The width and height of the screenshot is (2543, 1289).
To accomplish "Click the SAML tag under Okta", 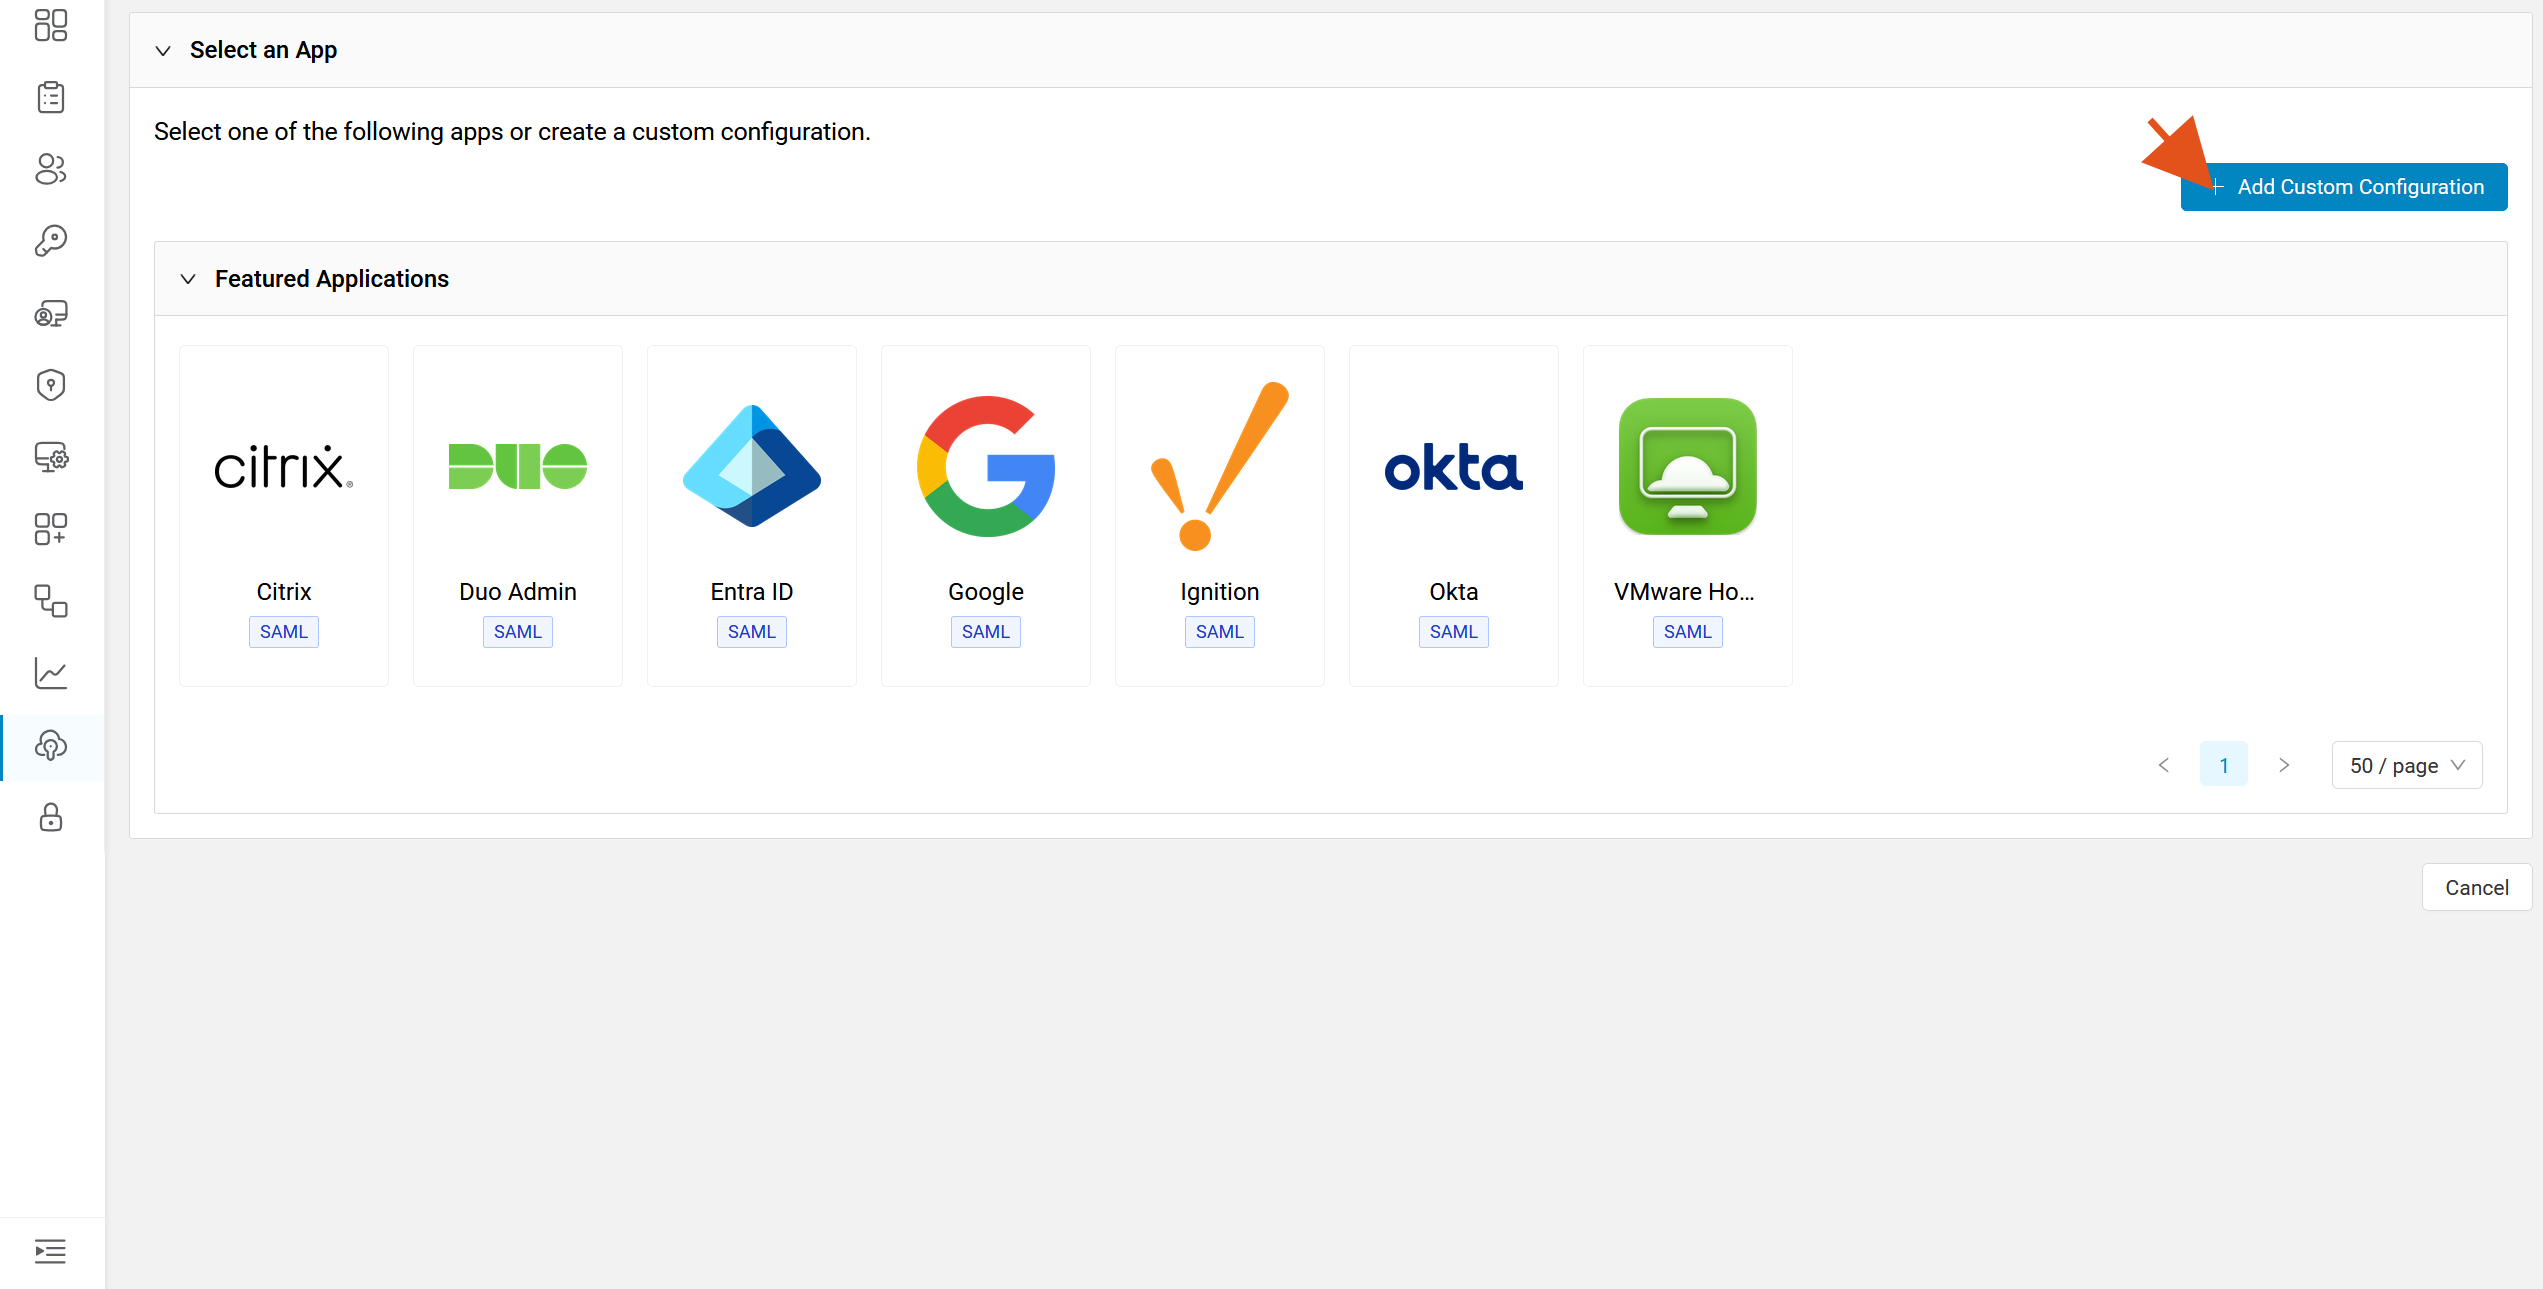I will point(1454,632).
